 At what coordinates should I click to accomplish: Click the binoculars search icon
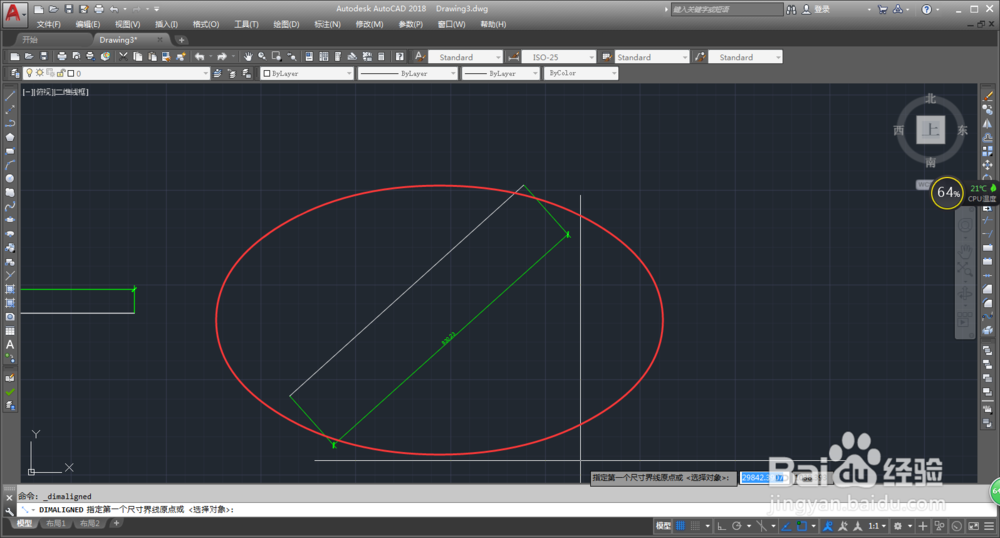point(791,9)
